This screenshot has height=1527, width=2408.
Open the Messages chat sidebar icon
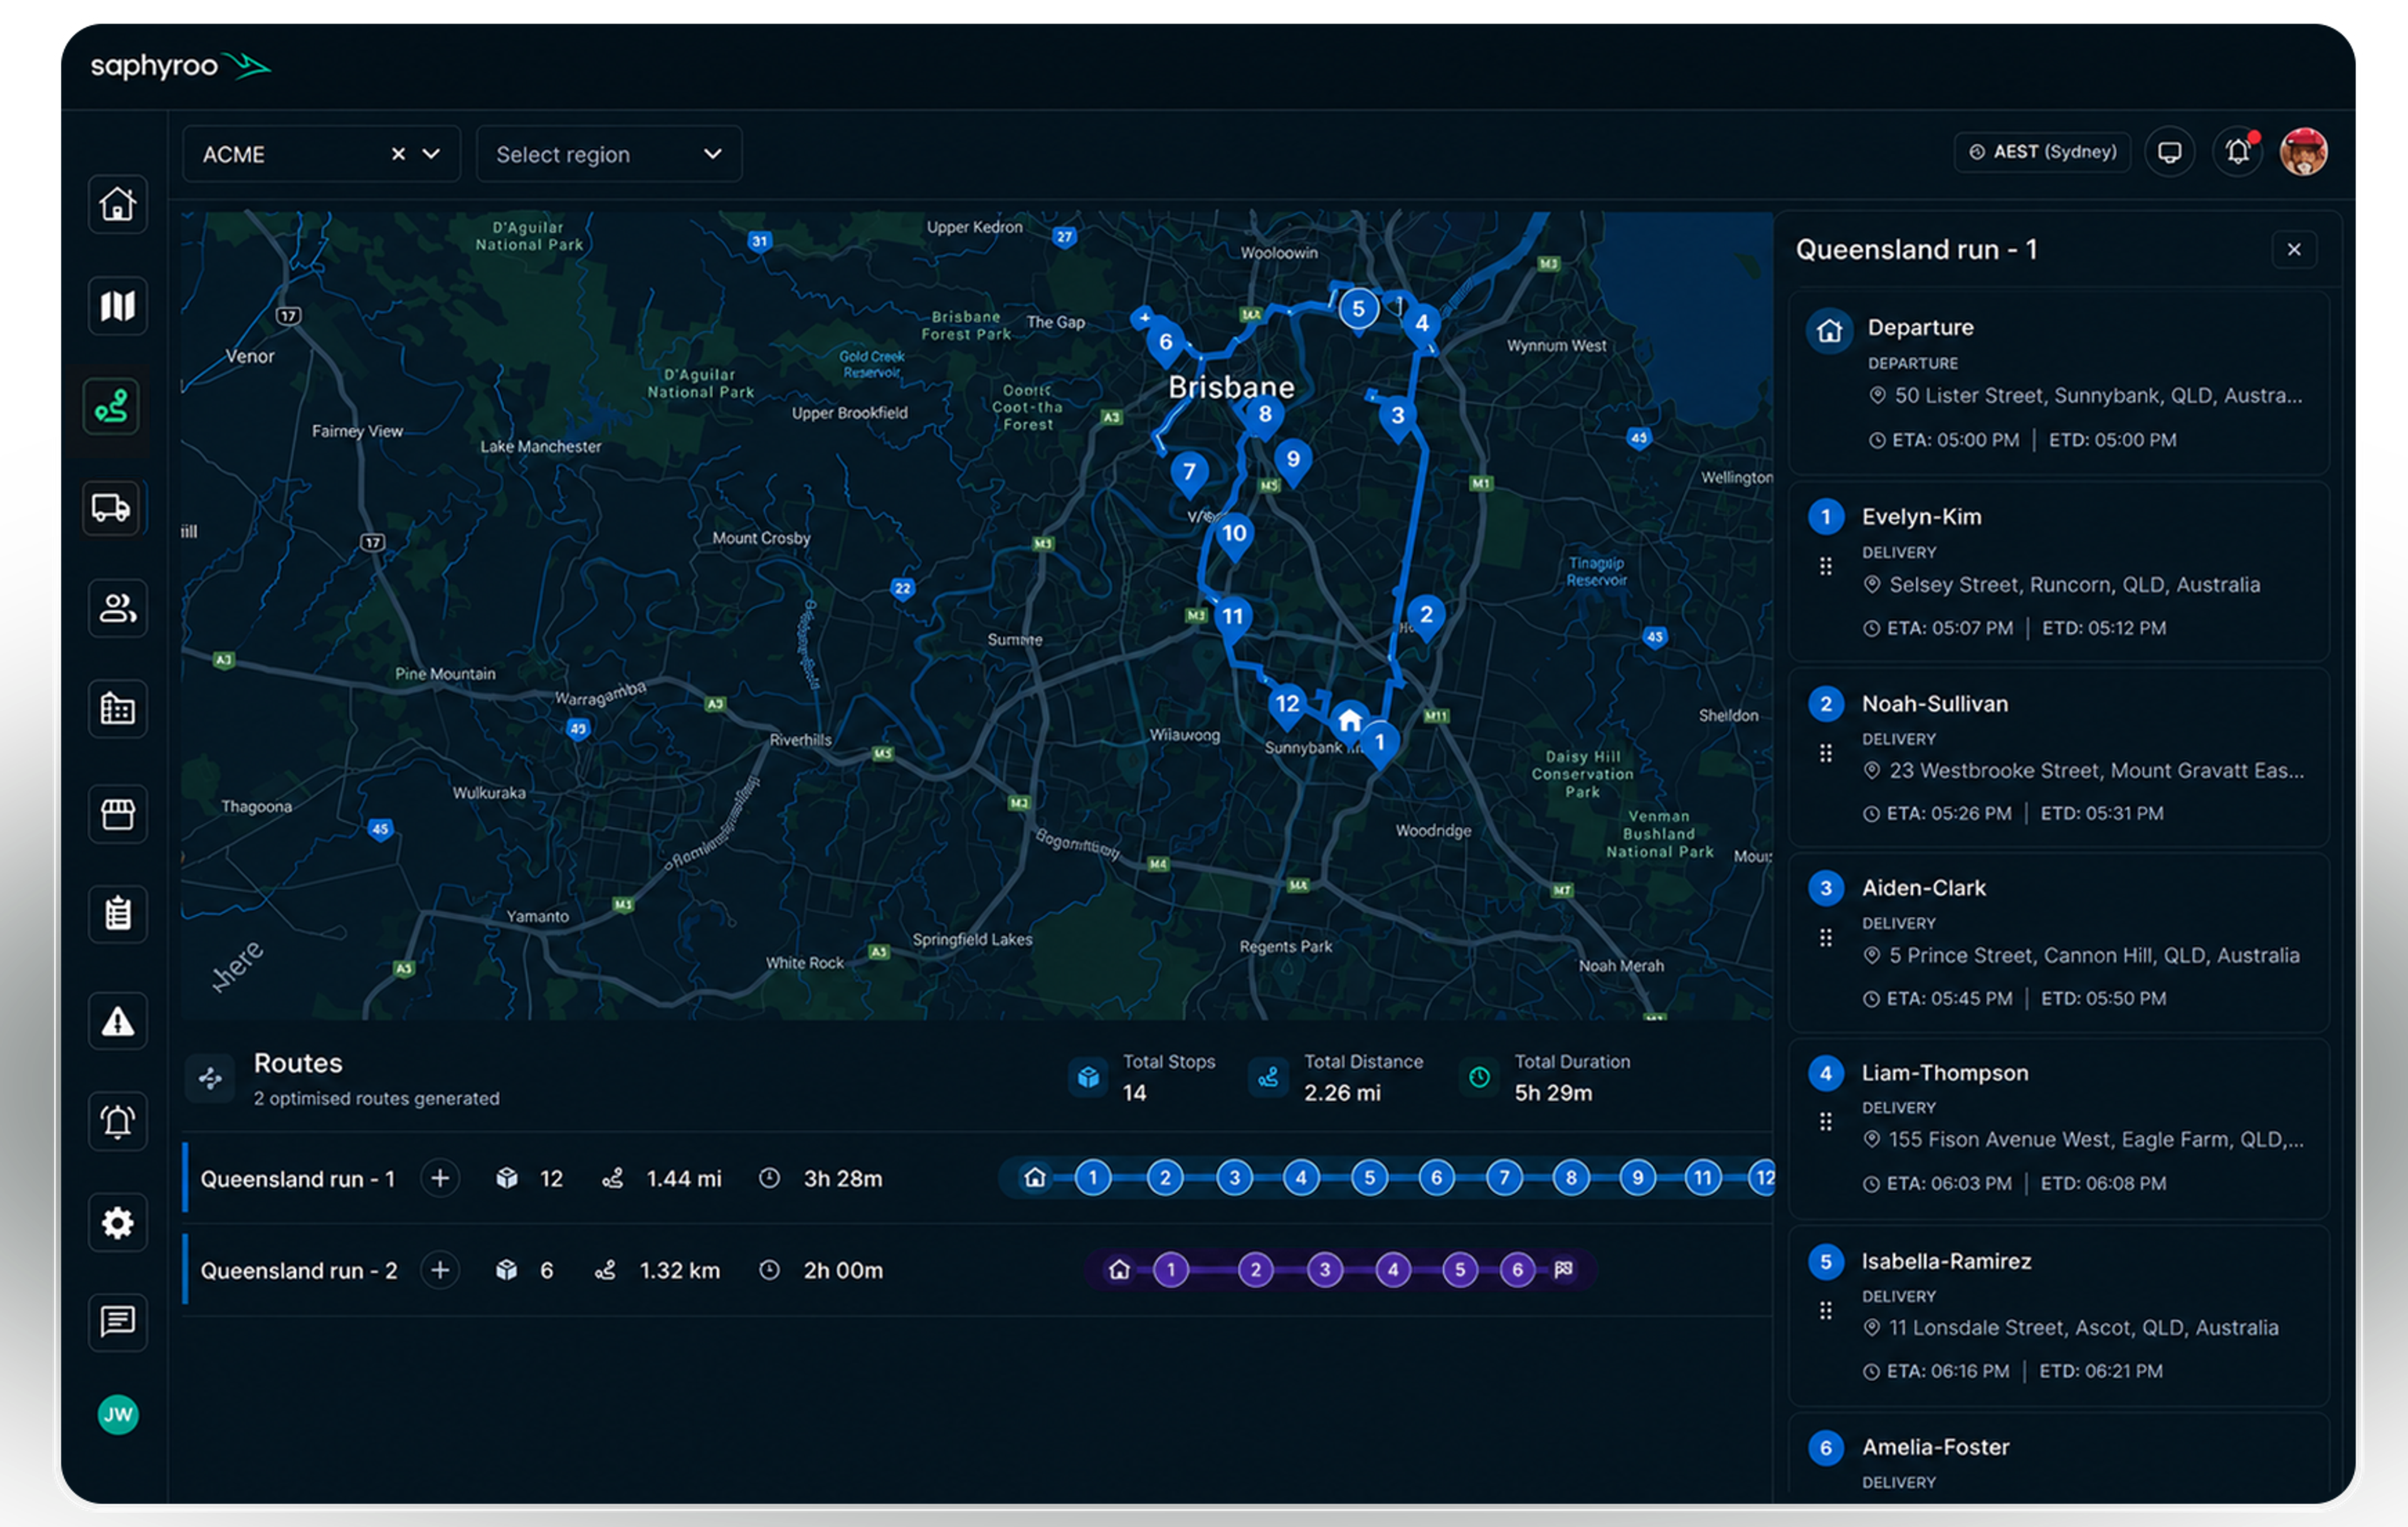pyautogui.click(x=117, y=1322)
